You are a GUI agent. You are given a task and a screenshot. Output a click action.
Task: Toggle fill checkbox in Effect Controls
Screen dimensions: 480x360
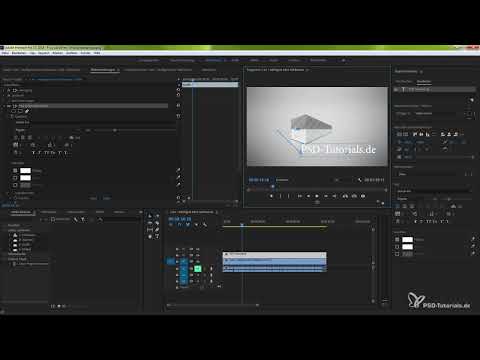click(15, 170)
